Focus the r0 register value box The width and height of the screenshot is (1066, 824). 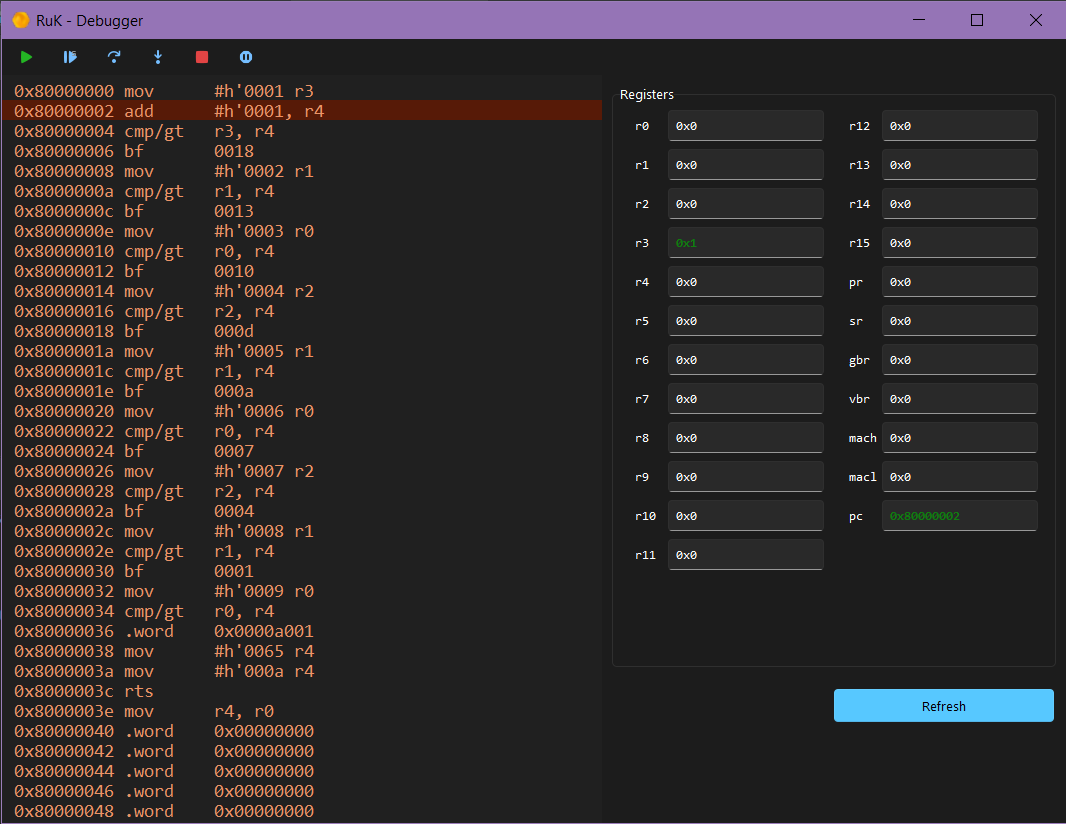[745, 126]
